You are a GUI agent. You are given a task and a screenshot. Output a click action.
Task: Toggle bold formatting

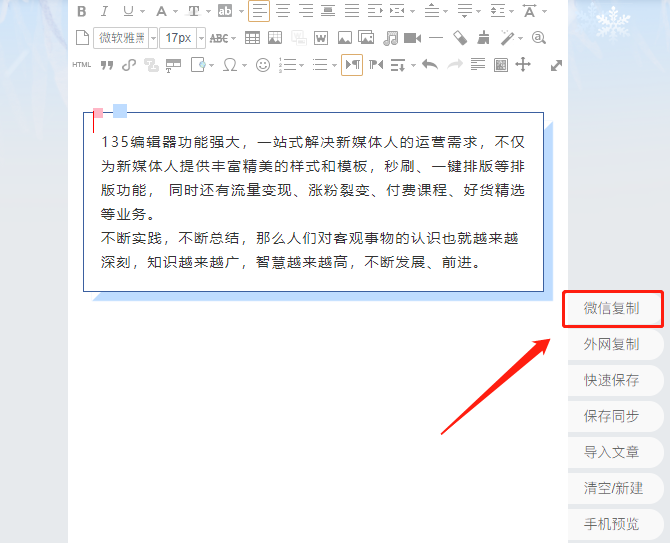click(82, 11)
